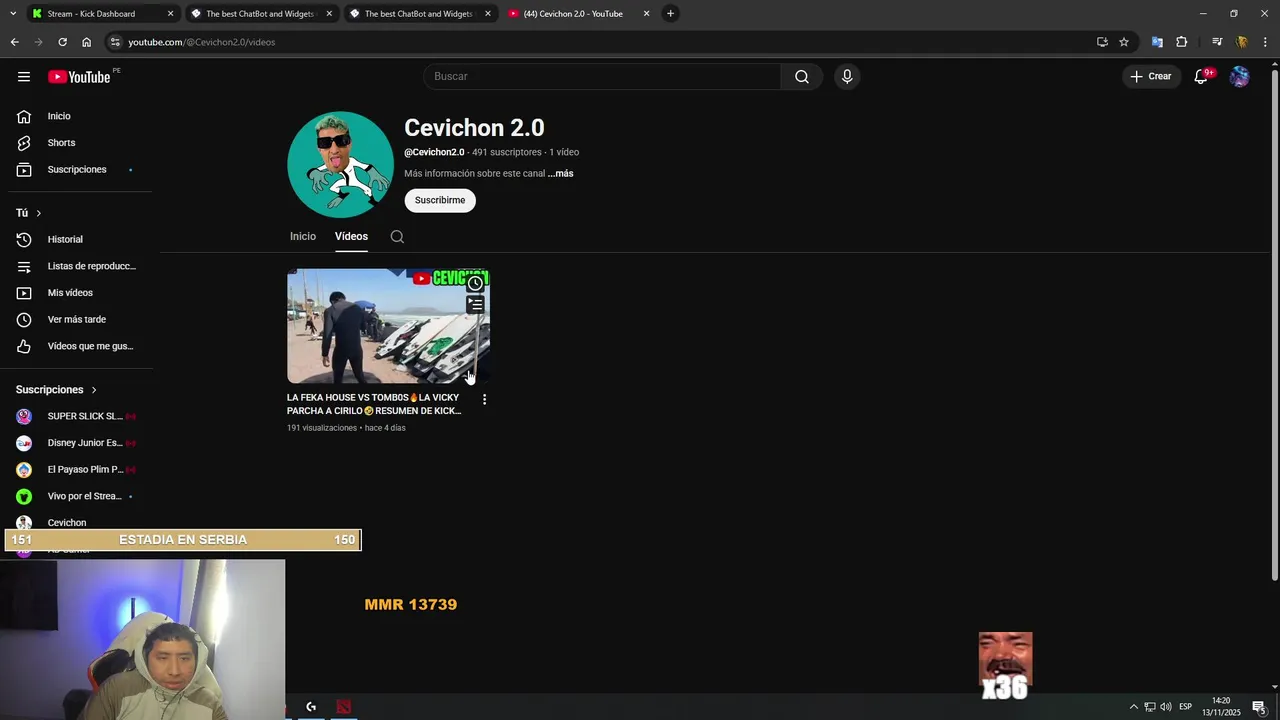Search within the Cevichon 2.0 channel

[397, 237]
